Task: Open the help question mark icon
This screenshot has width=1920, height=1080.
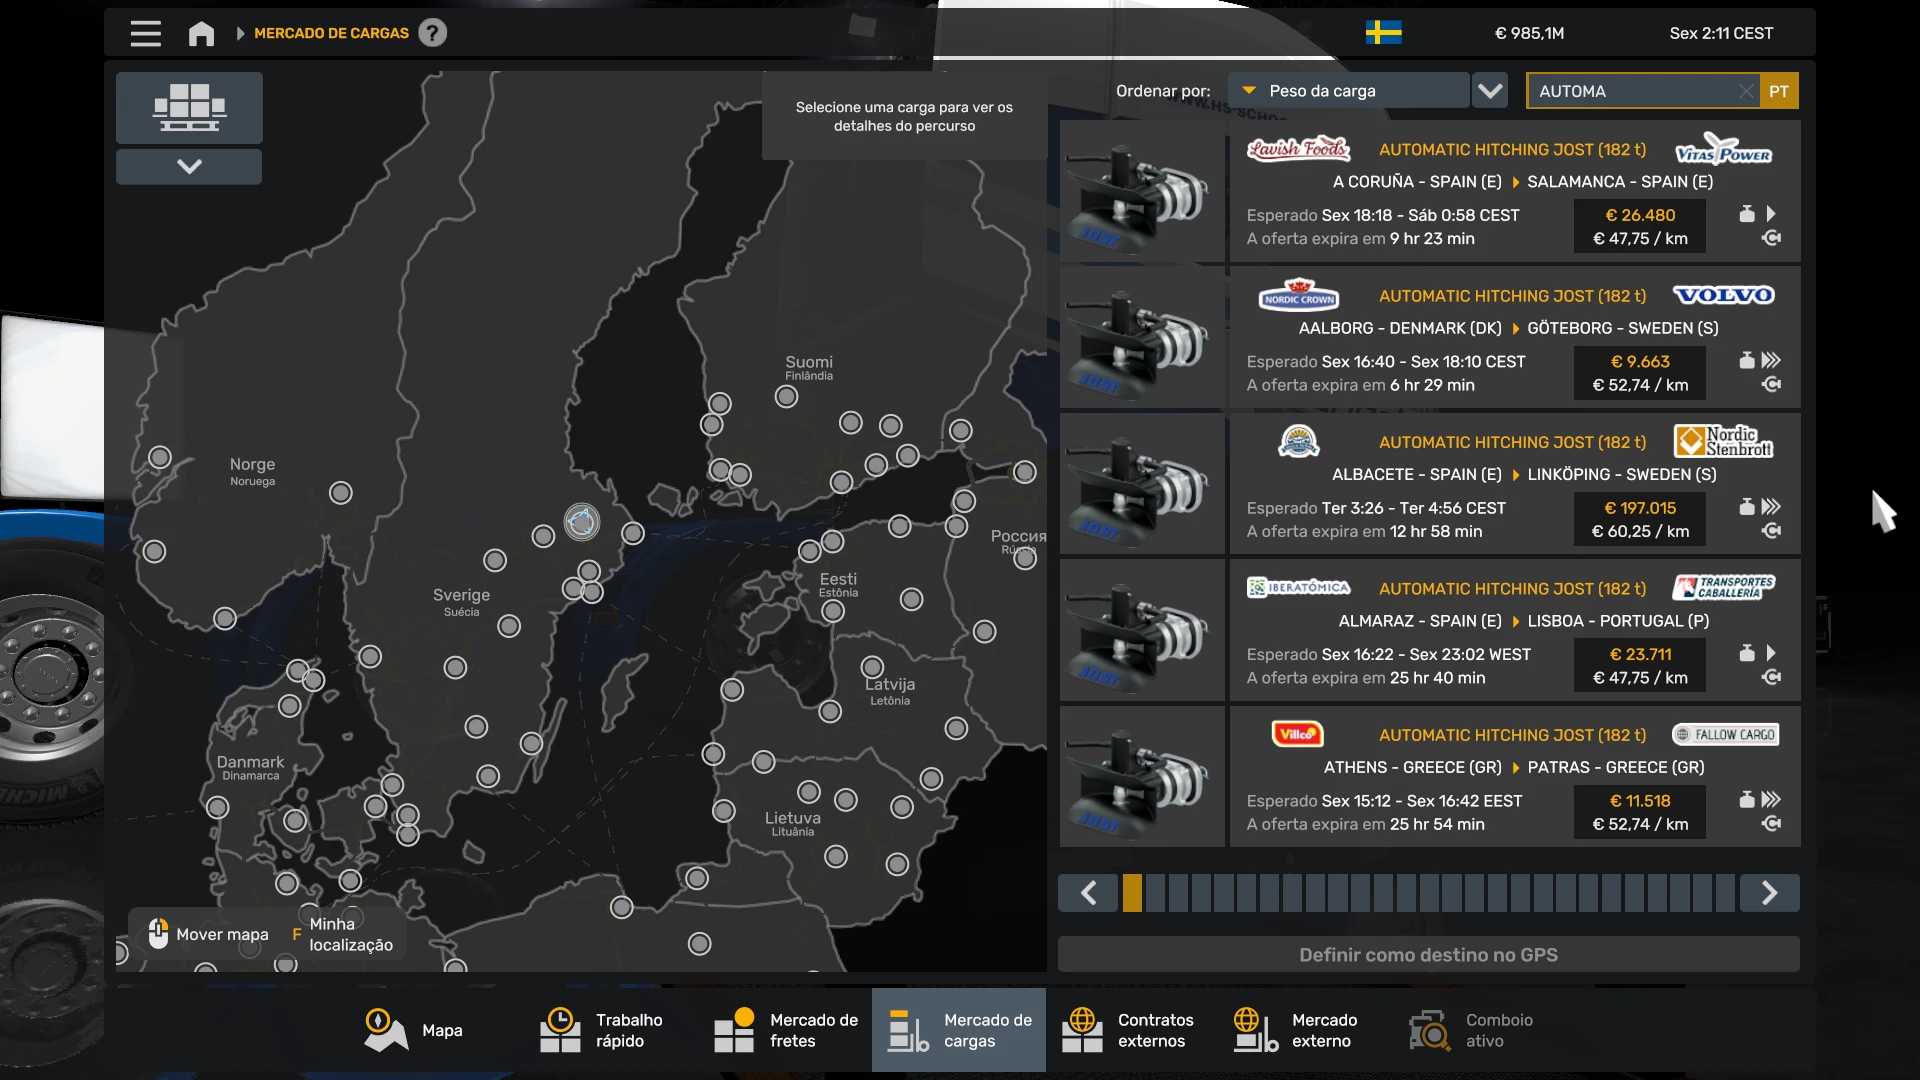Action: (x=432, y=33)
